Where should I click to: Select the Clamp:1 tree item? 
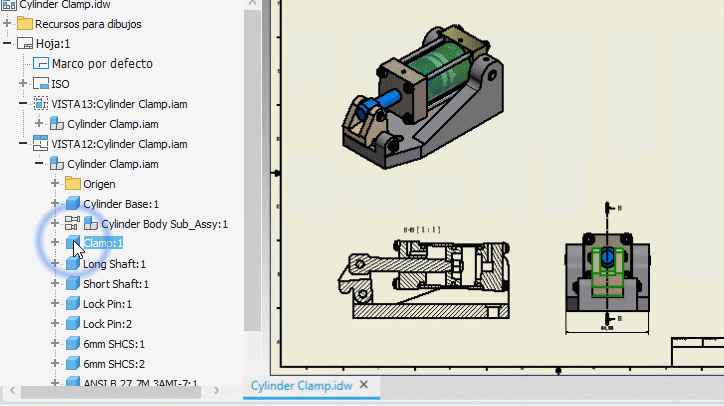coord(103,243)
